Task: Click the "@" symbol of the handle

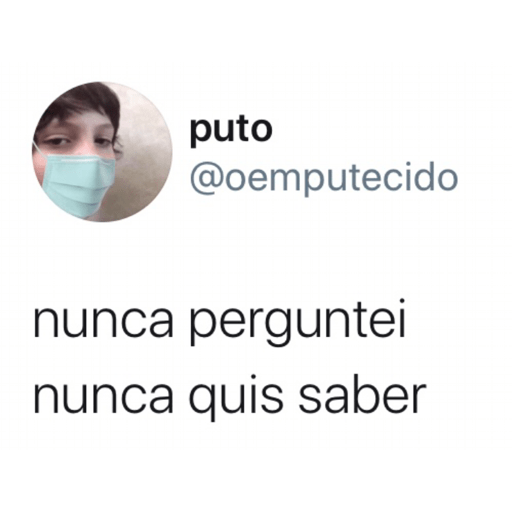Action: coord(205,181)
